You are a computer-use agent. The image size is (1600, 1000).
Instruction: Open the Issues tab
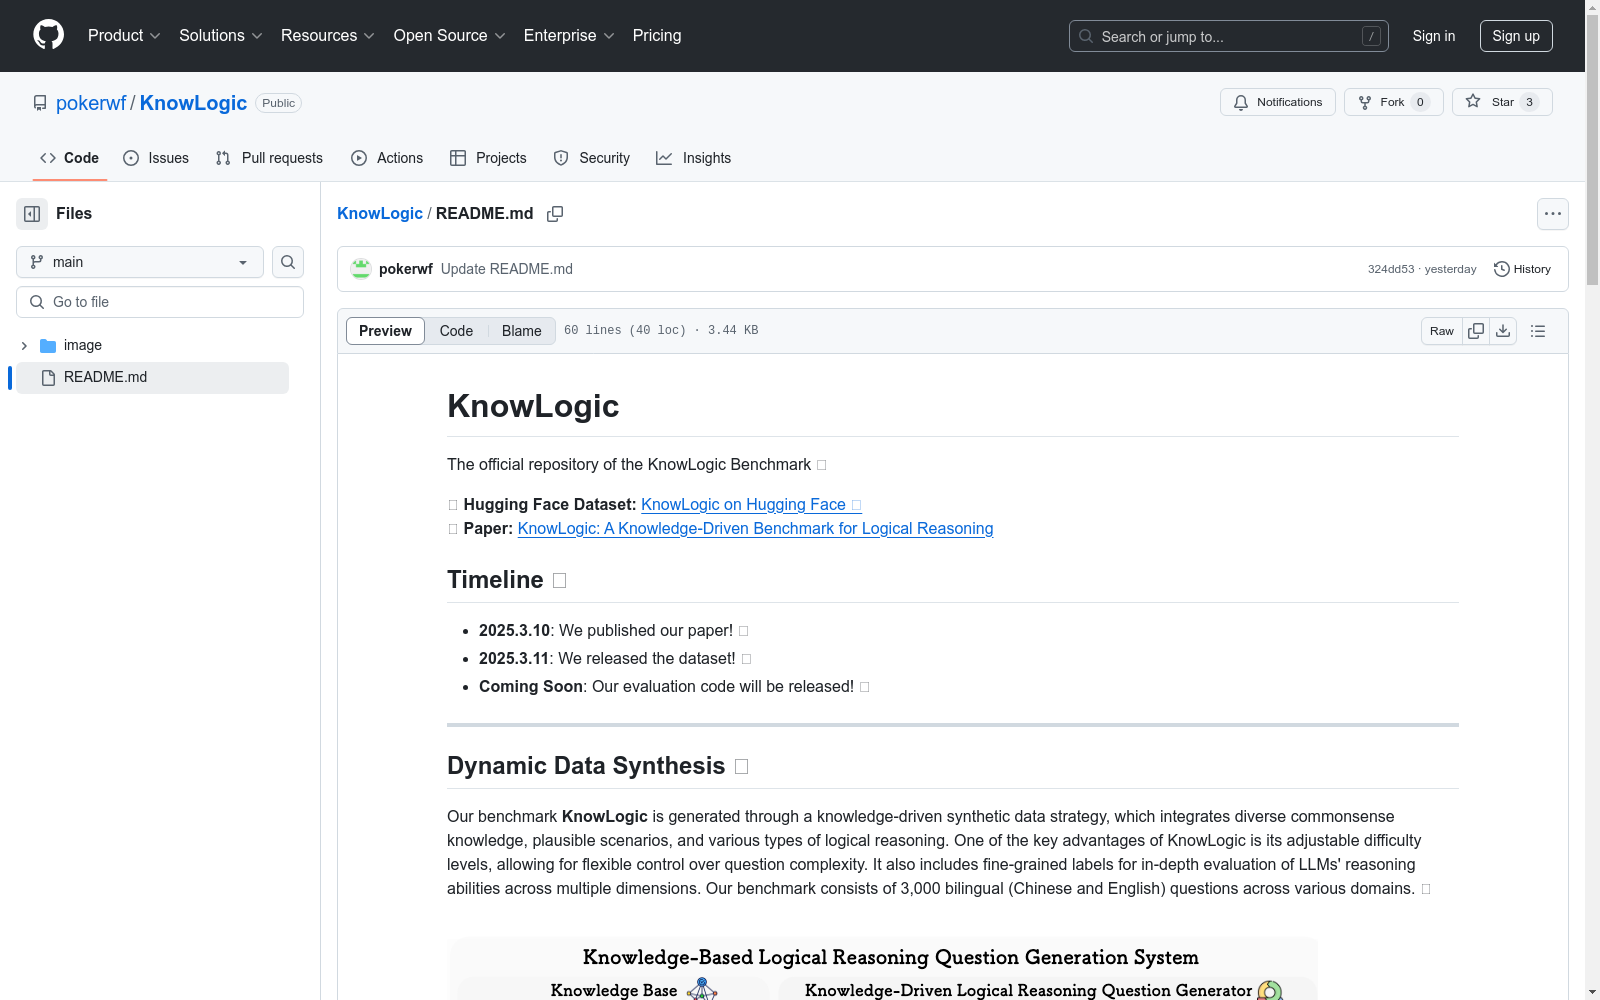pyautogui.click(x=156, y=158)
